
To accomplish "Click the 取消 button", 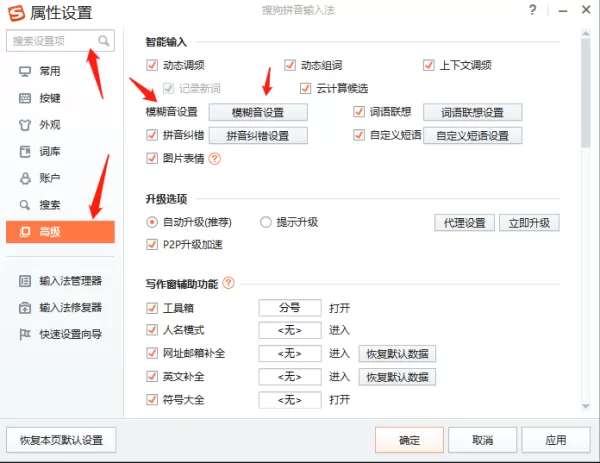I will coord(483,440).
